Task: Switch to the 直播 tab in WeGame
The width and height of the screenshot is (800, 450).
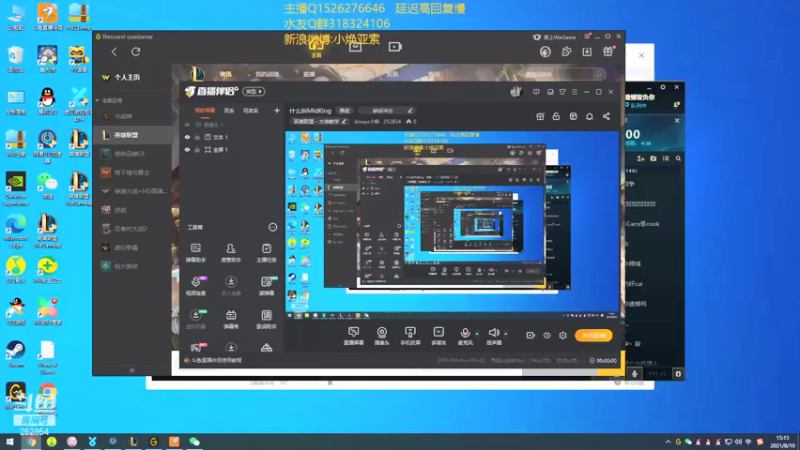Action: 309,74
